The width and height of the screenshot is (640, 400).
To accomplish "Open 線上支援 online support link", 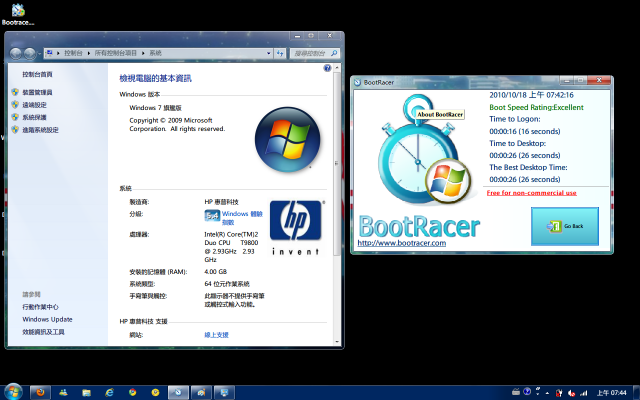I will pos(216,335).
